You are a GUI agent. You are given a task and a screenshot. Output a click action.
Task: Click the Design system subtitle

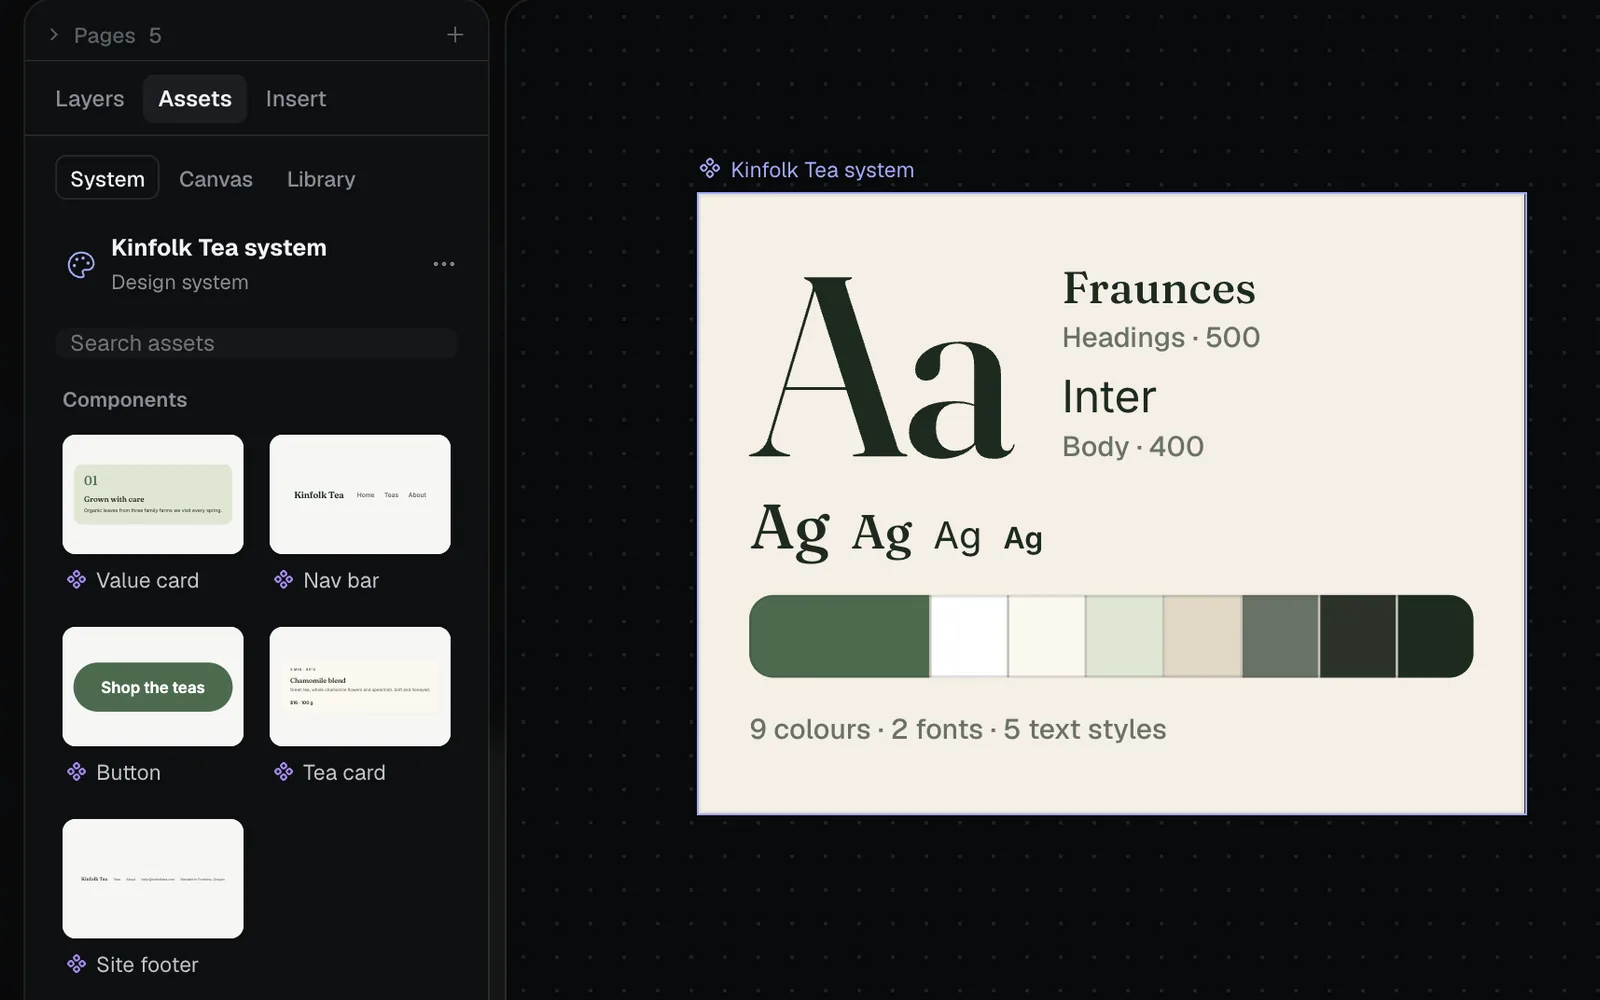tap(180, 282)
